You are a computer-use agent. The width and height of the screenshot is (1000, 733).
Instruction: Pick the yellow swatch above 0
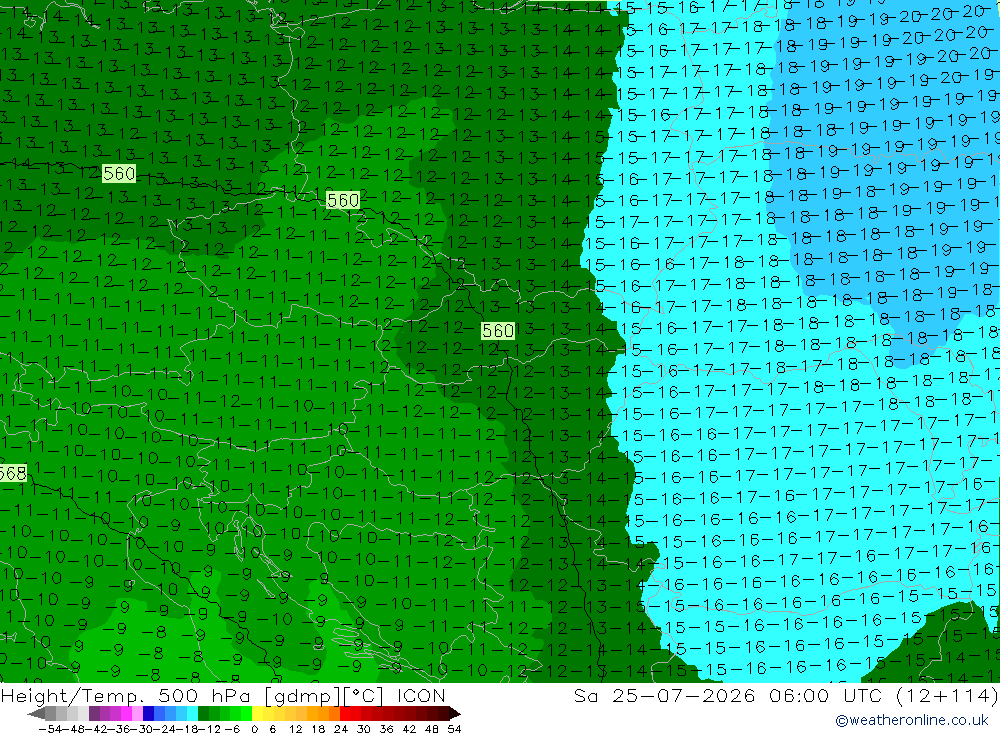(x=257, y=714)
